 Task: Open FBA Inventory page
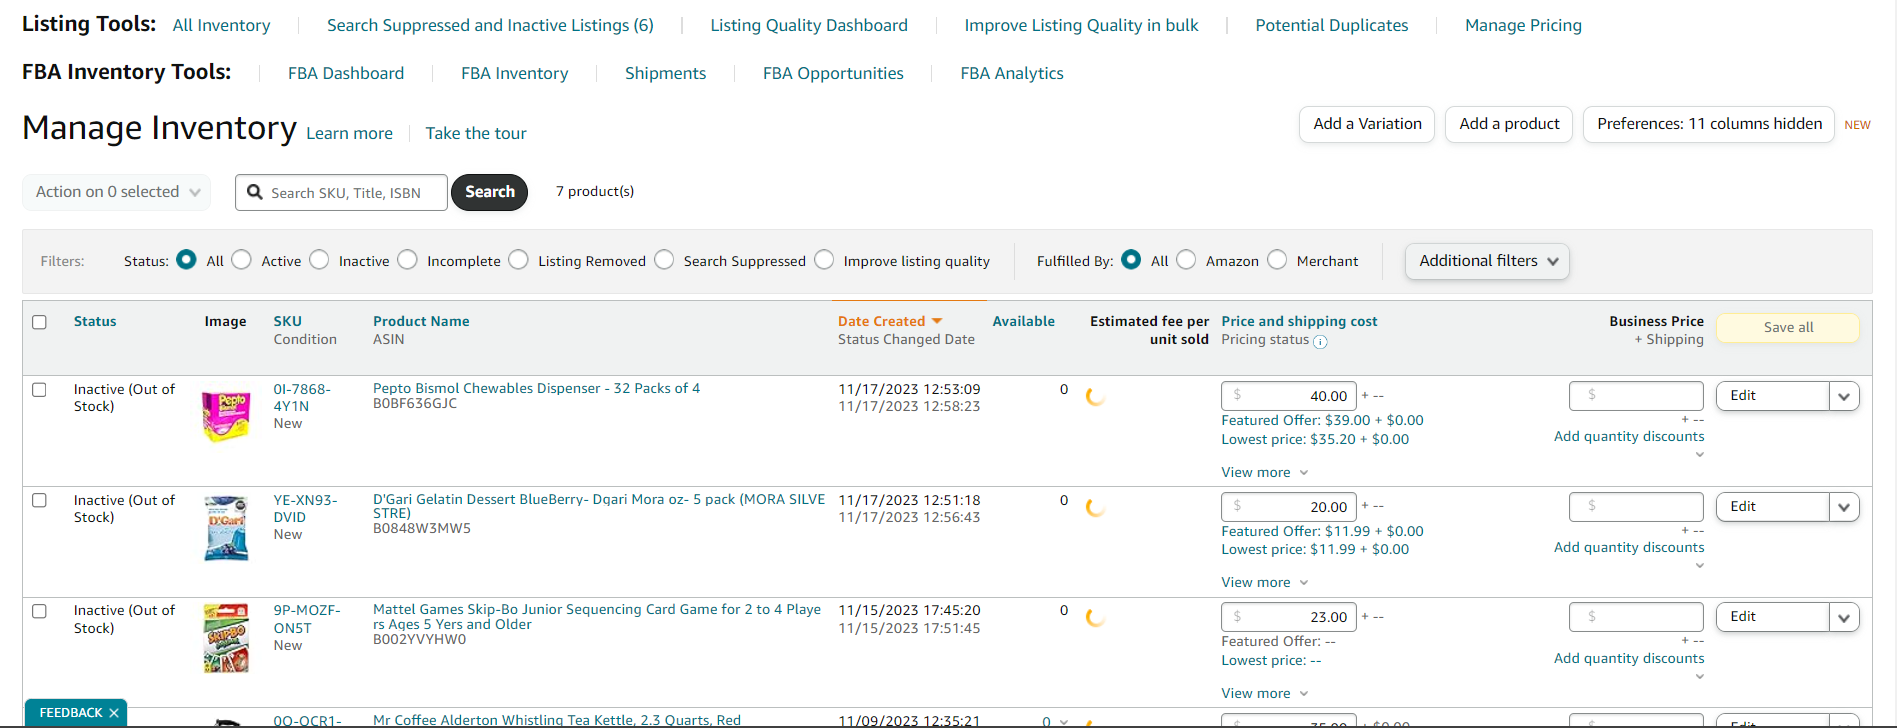514,73
